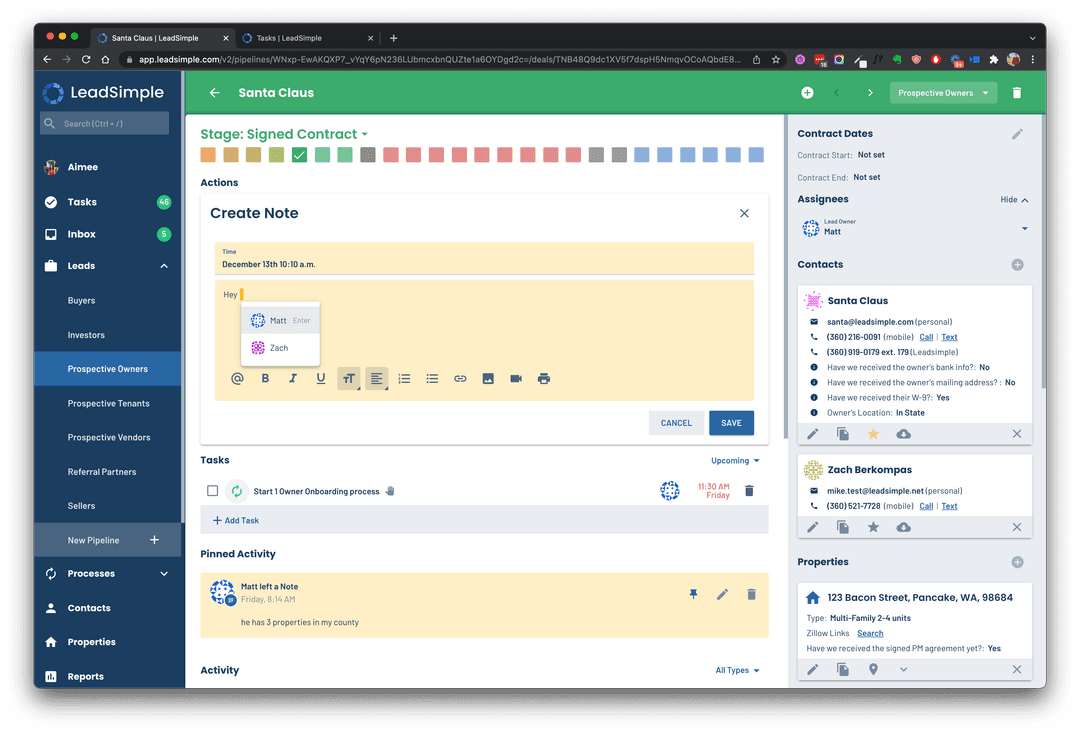Select Zach from the mention suggestions

click(279, 348)
